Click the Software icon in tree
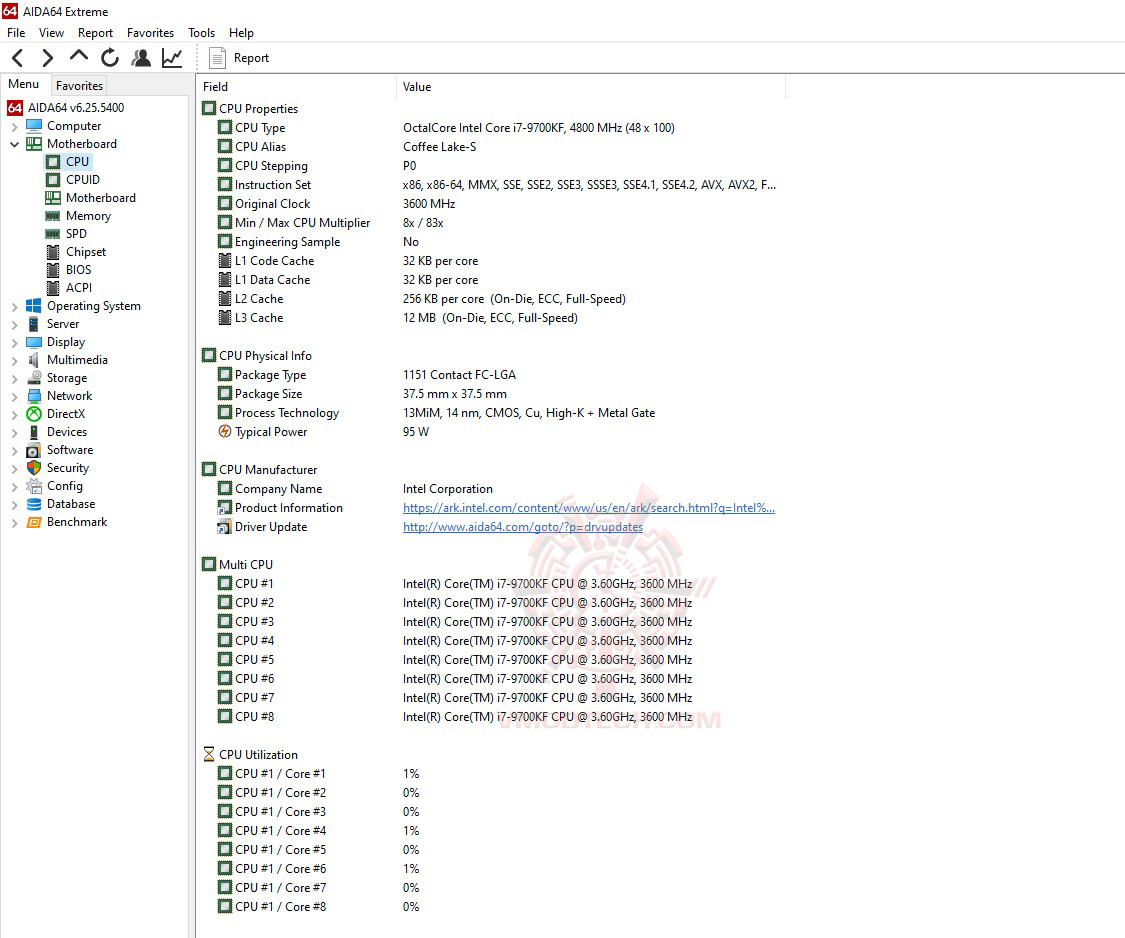 (x=34, y=450)
